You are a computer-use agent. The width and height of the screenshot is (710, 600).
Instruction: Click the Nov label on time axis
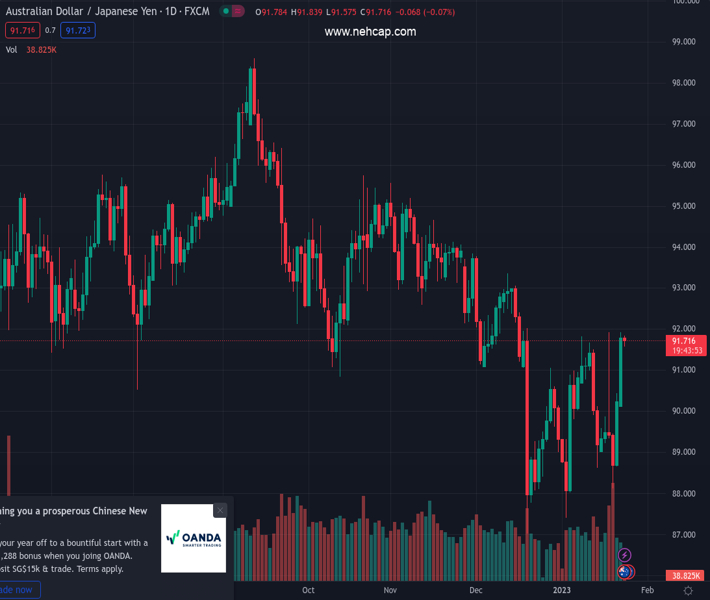[390, 590]
